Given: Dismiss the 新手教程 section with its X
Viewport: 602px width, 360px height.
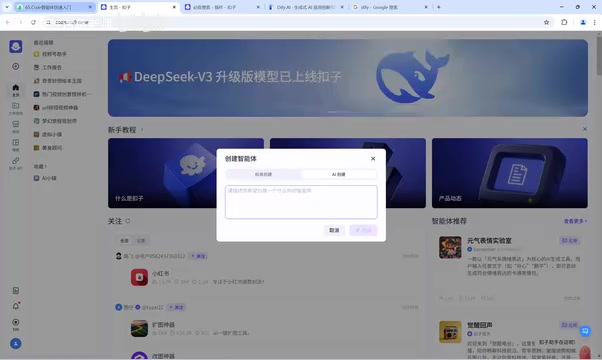Looking at the screenshot, I should [585, 129].
